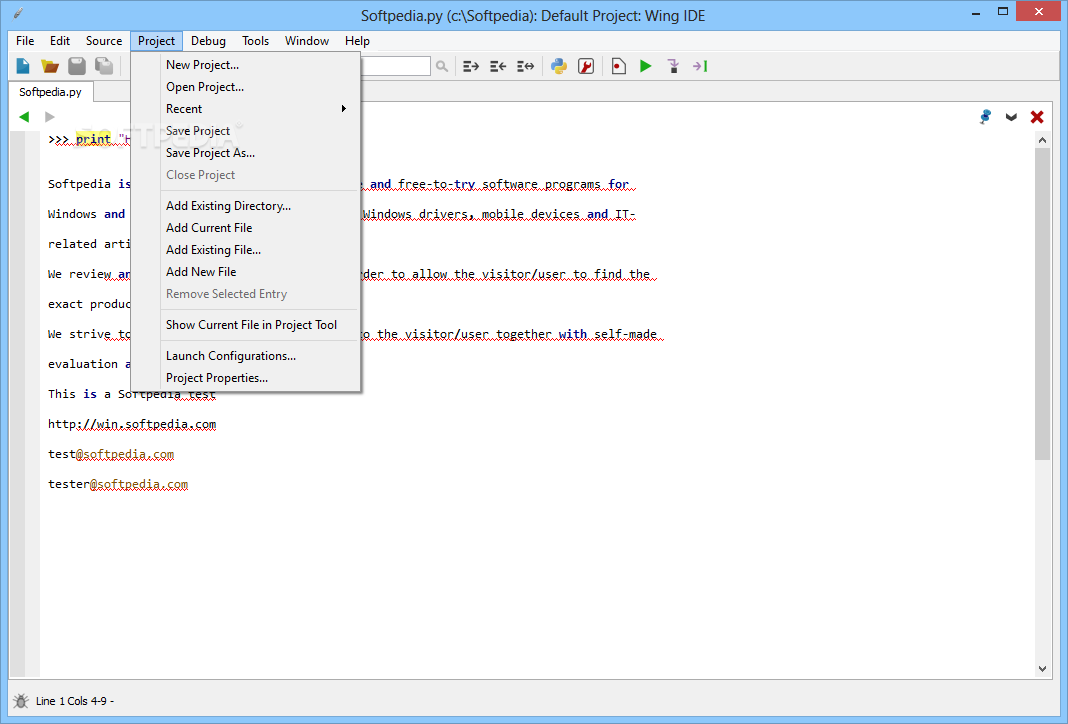Close the open Project menu
The width and height of the screenshot is (1068, 724).
(x=157, y=41)
